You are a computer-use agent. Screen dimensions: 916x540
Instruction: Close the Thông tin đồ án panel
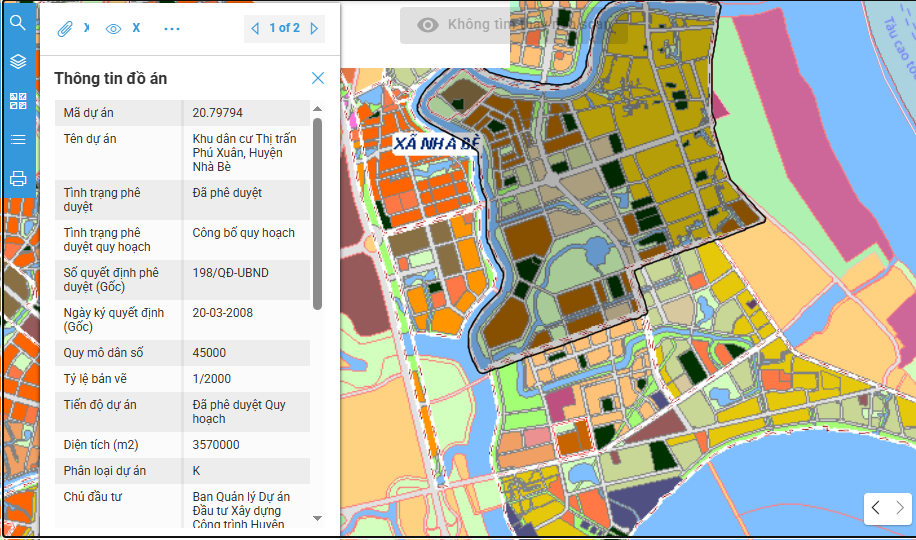click(318, 78)
